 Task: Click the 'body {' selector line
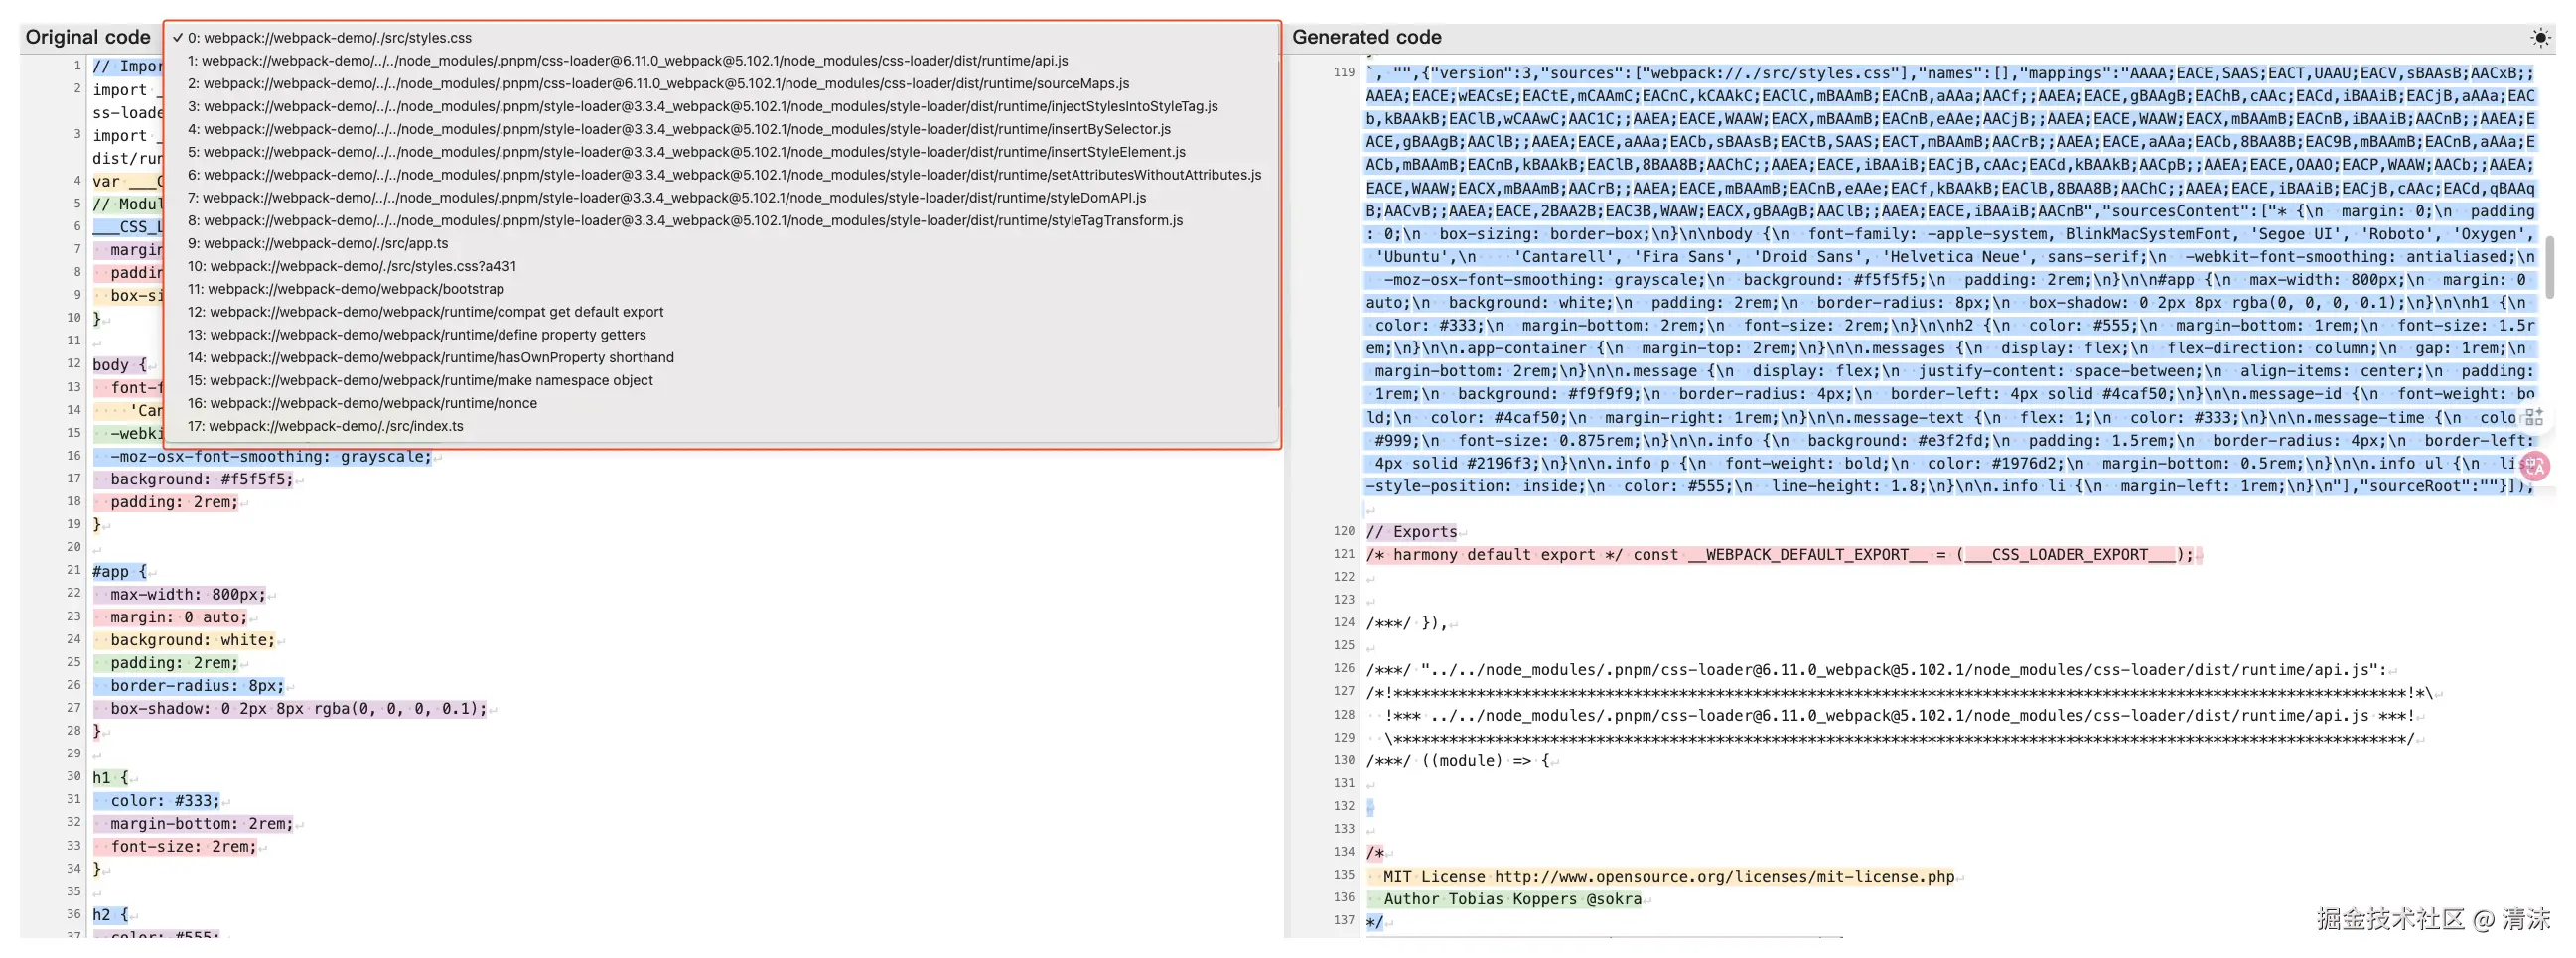120,365
